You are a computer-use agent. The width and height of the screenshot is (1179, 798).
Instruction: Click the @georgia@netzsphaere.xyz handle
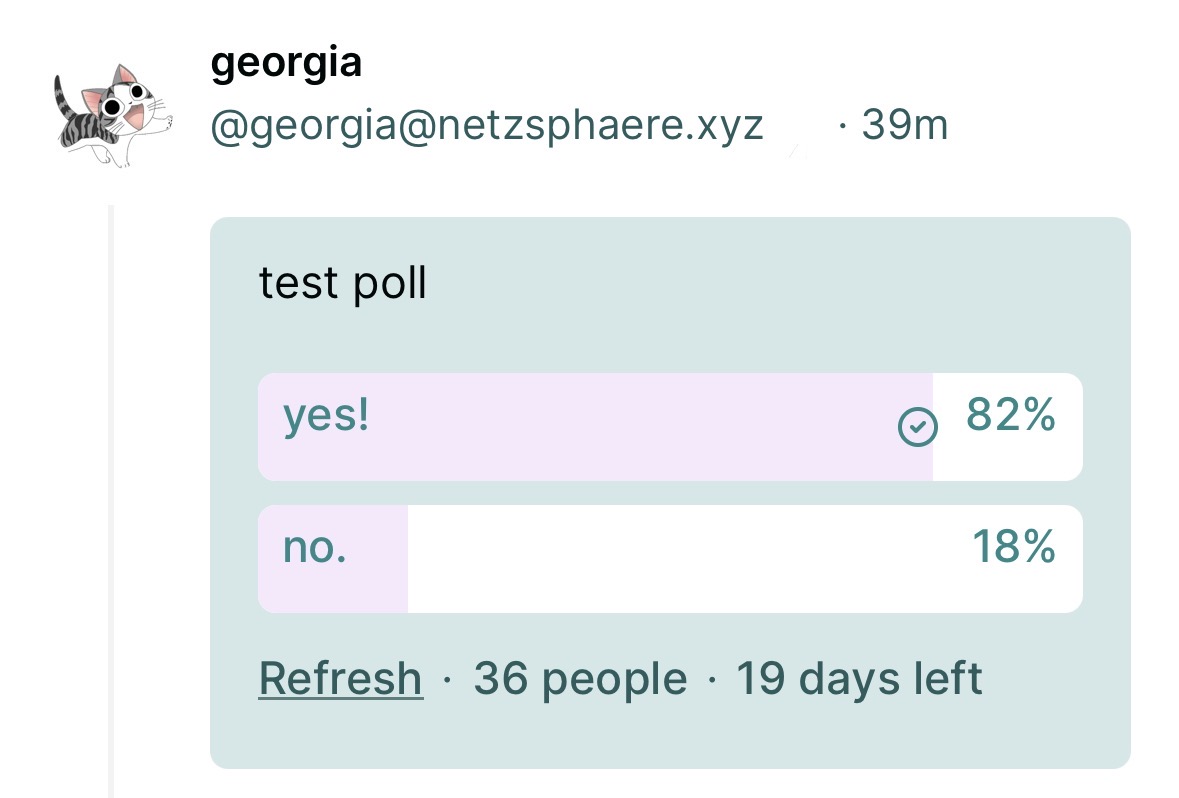coord(487,126)
